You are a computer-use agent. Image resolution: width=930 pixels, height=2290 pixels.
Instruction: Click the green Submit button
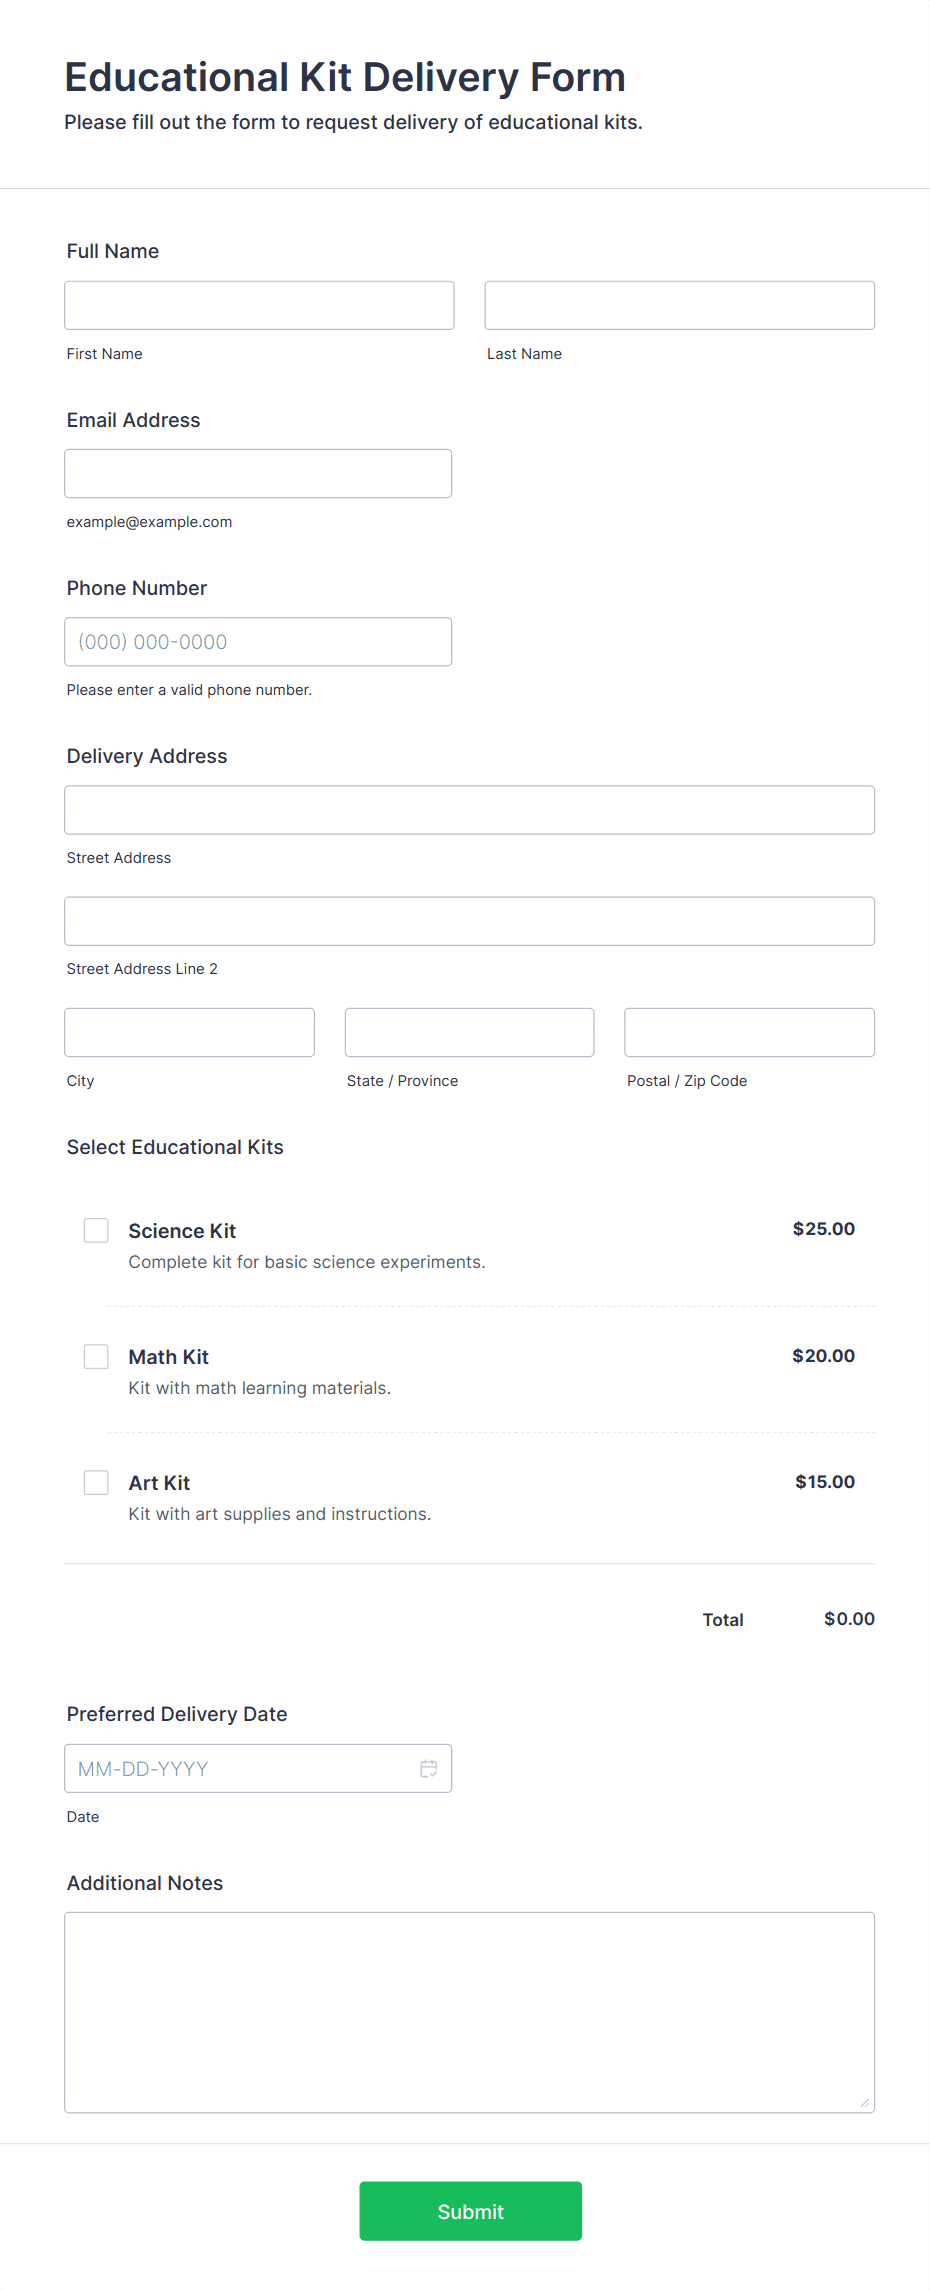tap(470, 2211)
